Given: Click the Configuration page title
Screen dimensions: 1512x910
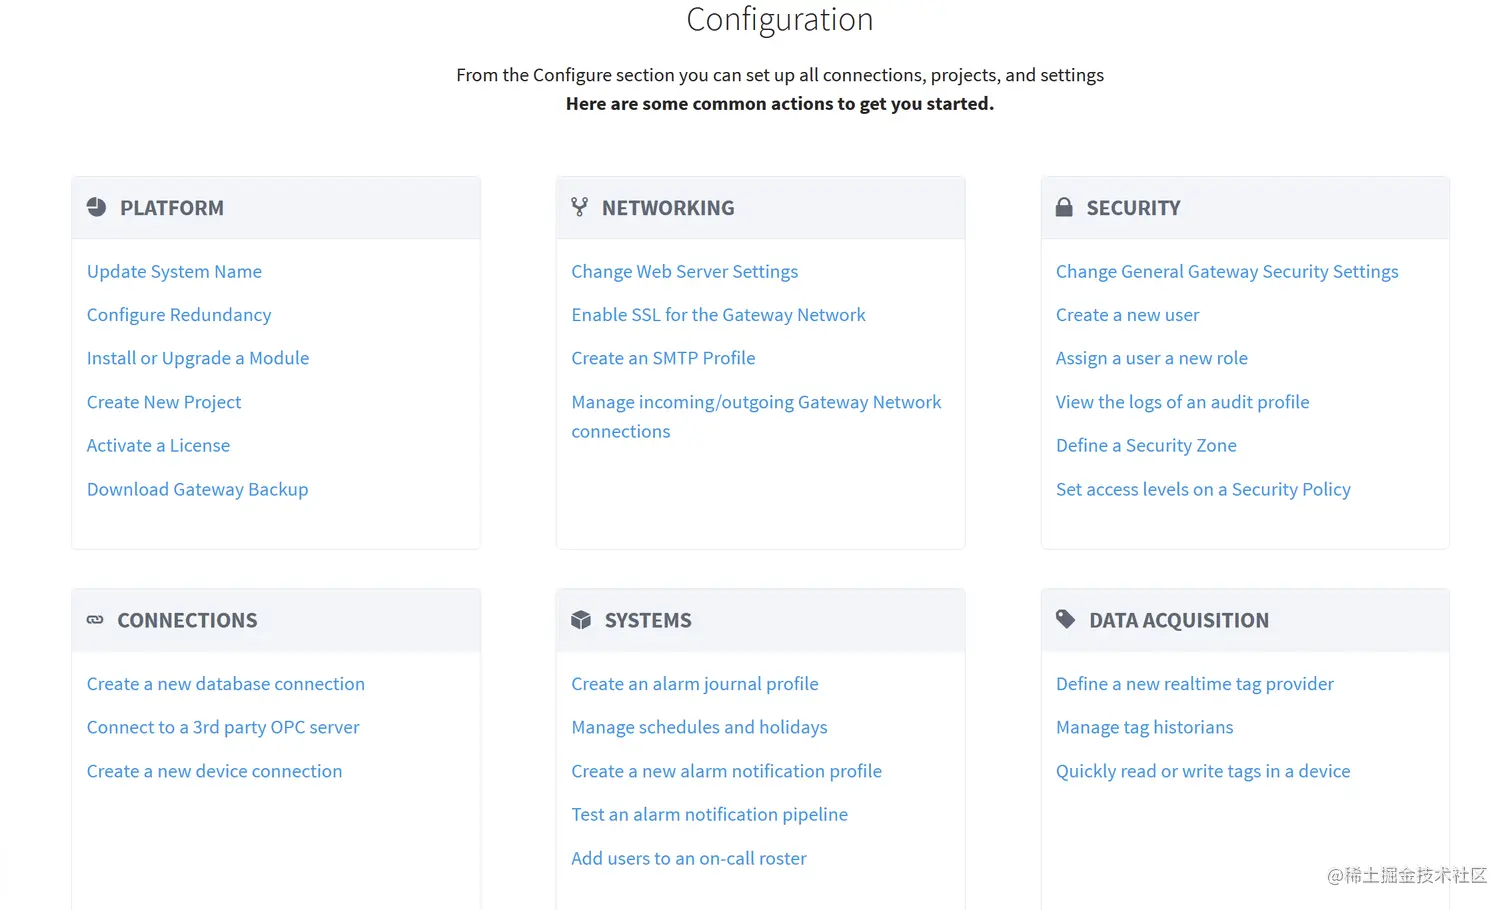Looking at the screenshot, I should [x=780, y=20].
